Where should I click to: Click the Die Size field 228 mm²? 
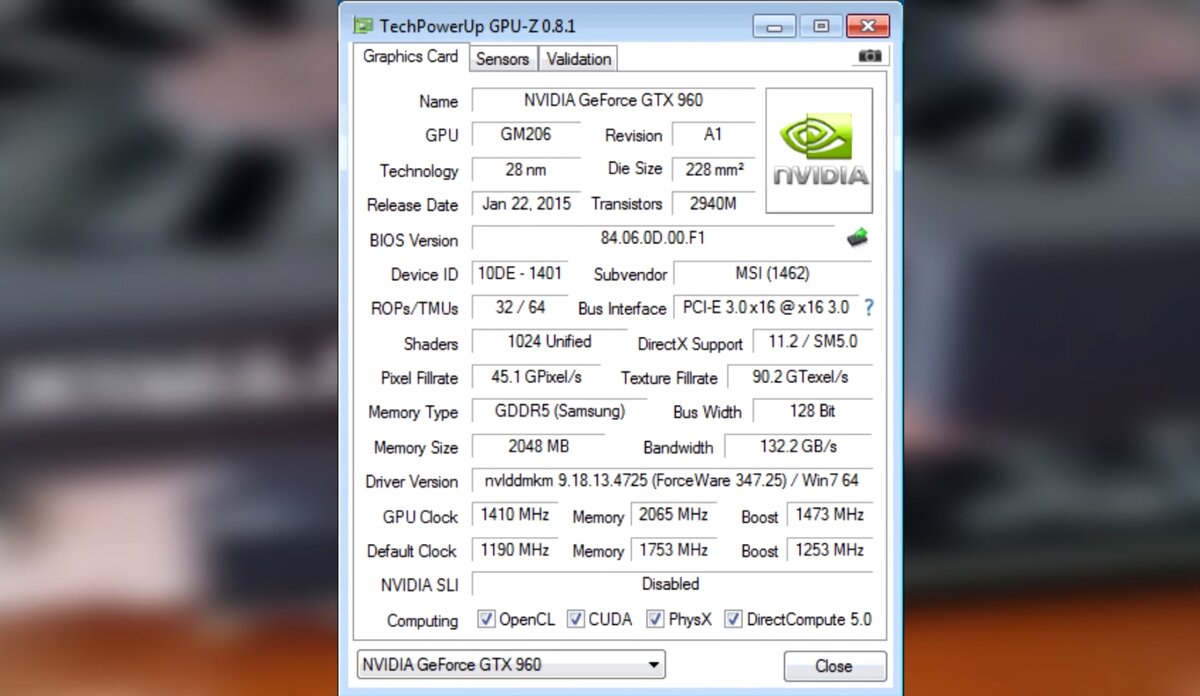click(713, 170)
